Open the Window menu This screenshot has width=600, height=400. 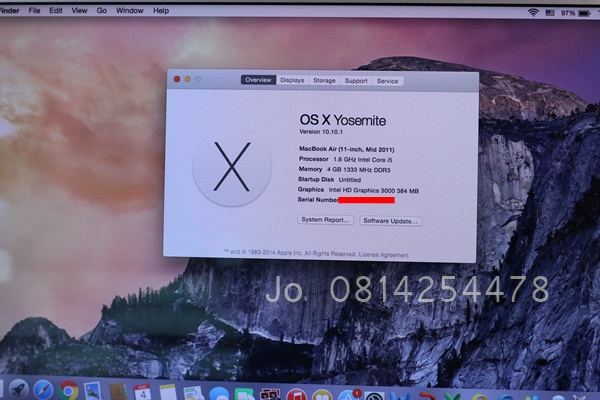130,11
